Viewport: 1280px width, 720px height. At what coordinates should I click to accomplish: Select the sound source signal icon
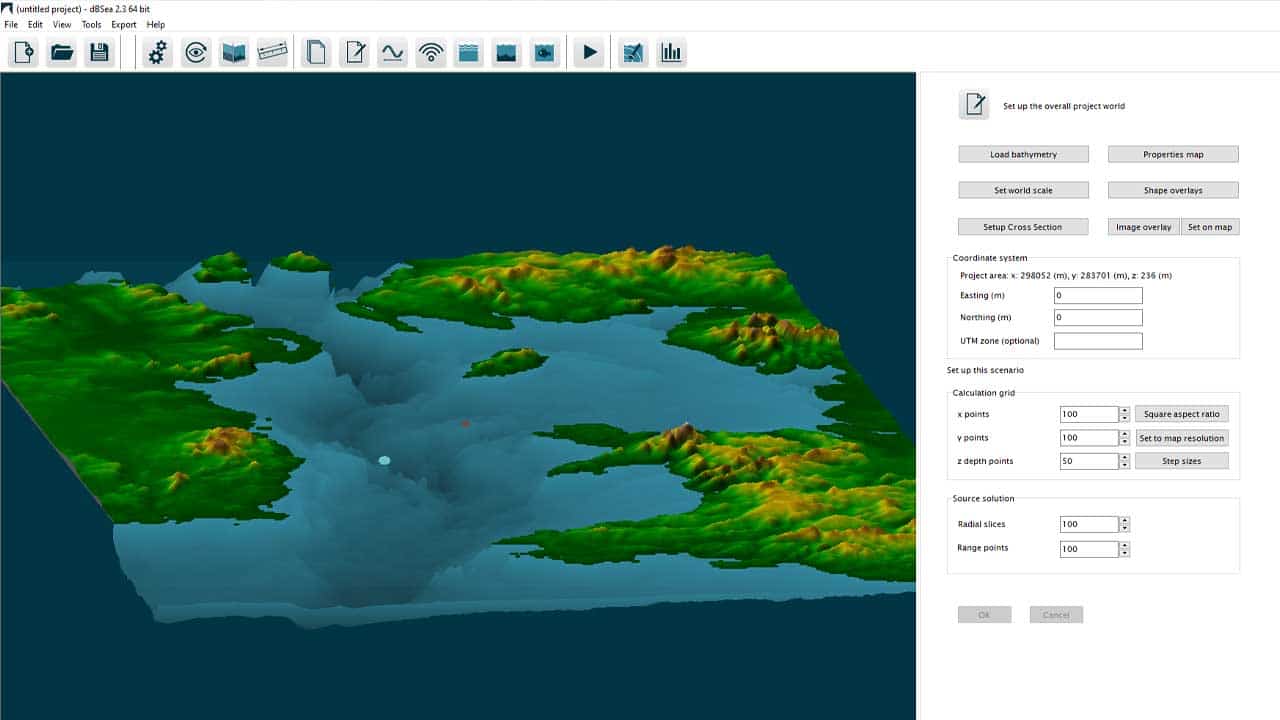click(x=431, y=53)
